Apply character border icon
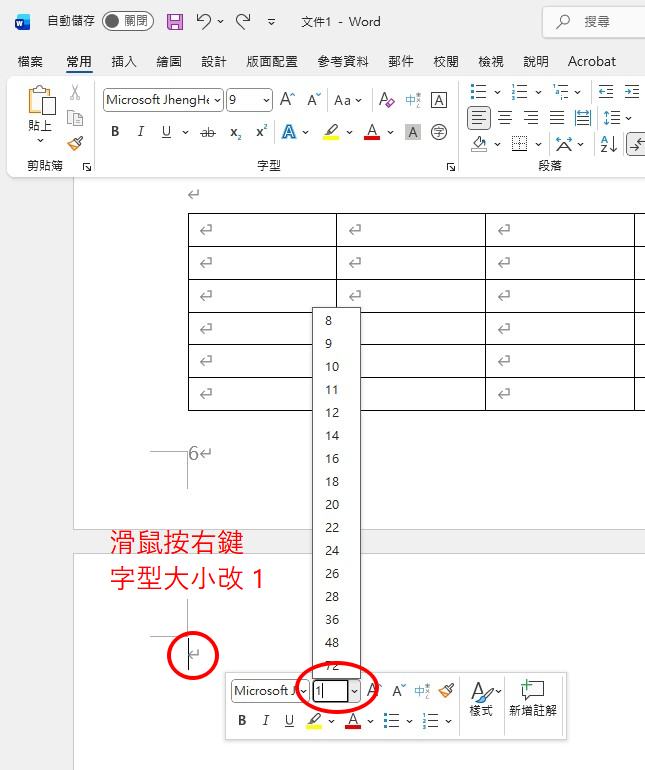645x770 pixels. [439, 100]
